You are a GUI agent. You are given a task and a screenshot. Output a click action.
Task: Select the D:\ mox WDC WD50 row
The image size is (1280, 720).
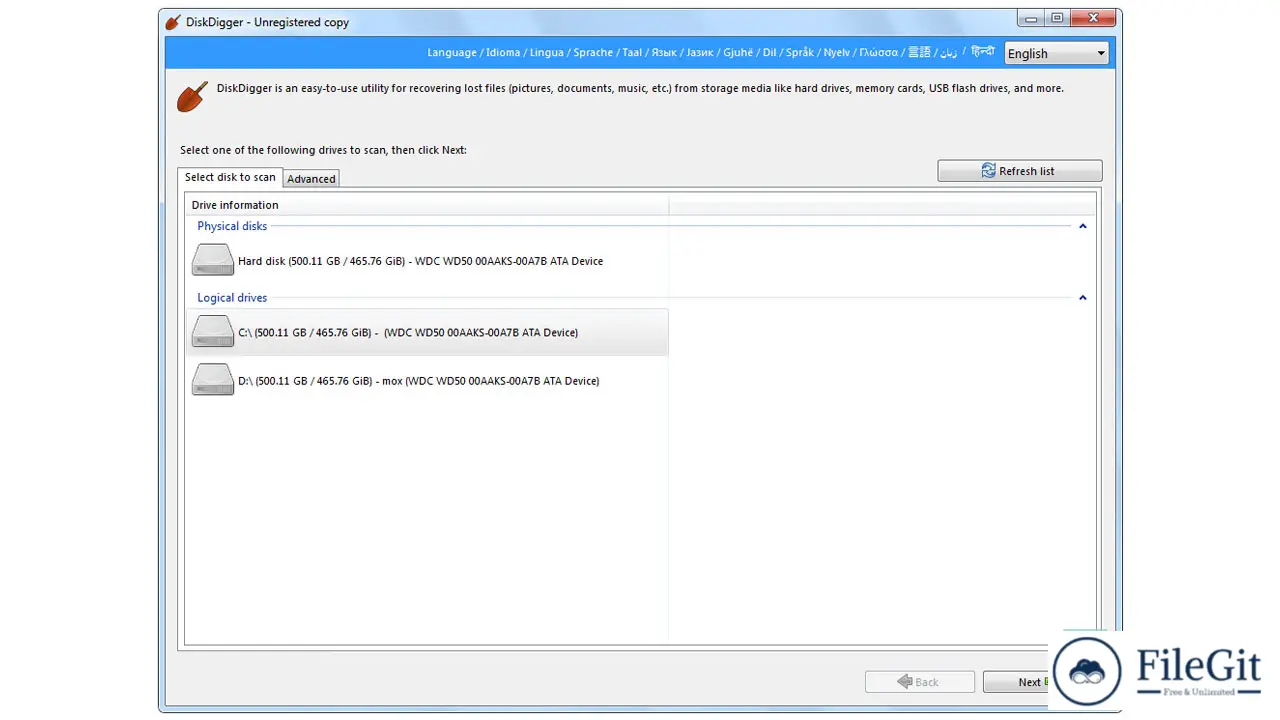pos(427,381)
